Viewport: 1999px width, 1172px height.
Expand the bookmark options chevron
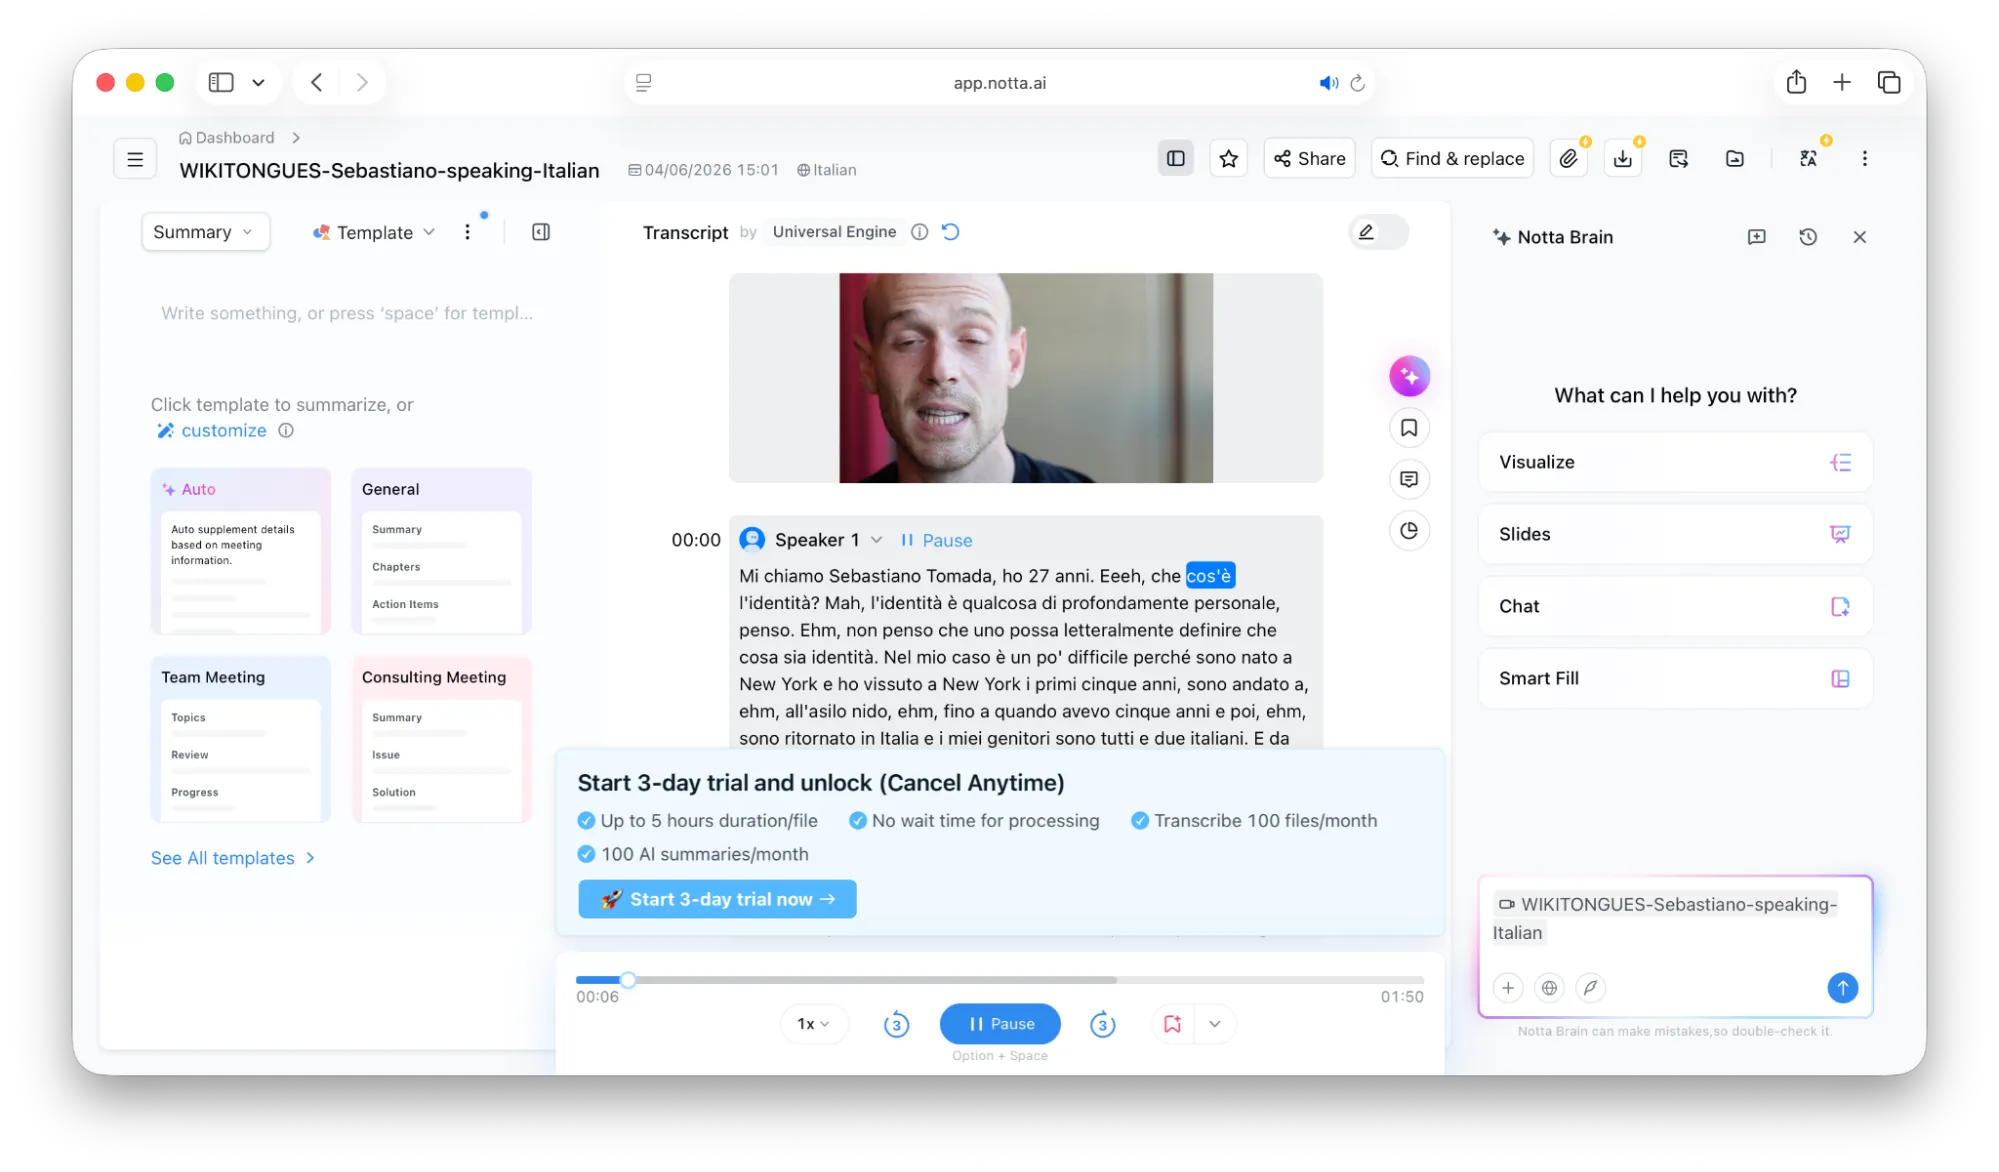click(x=1215, y=1024)
